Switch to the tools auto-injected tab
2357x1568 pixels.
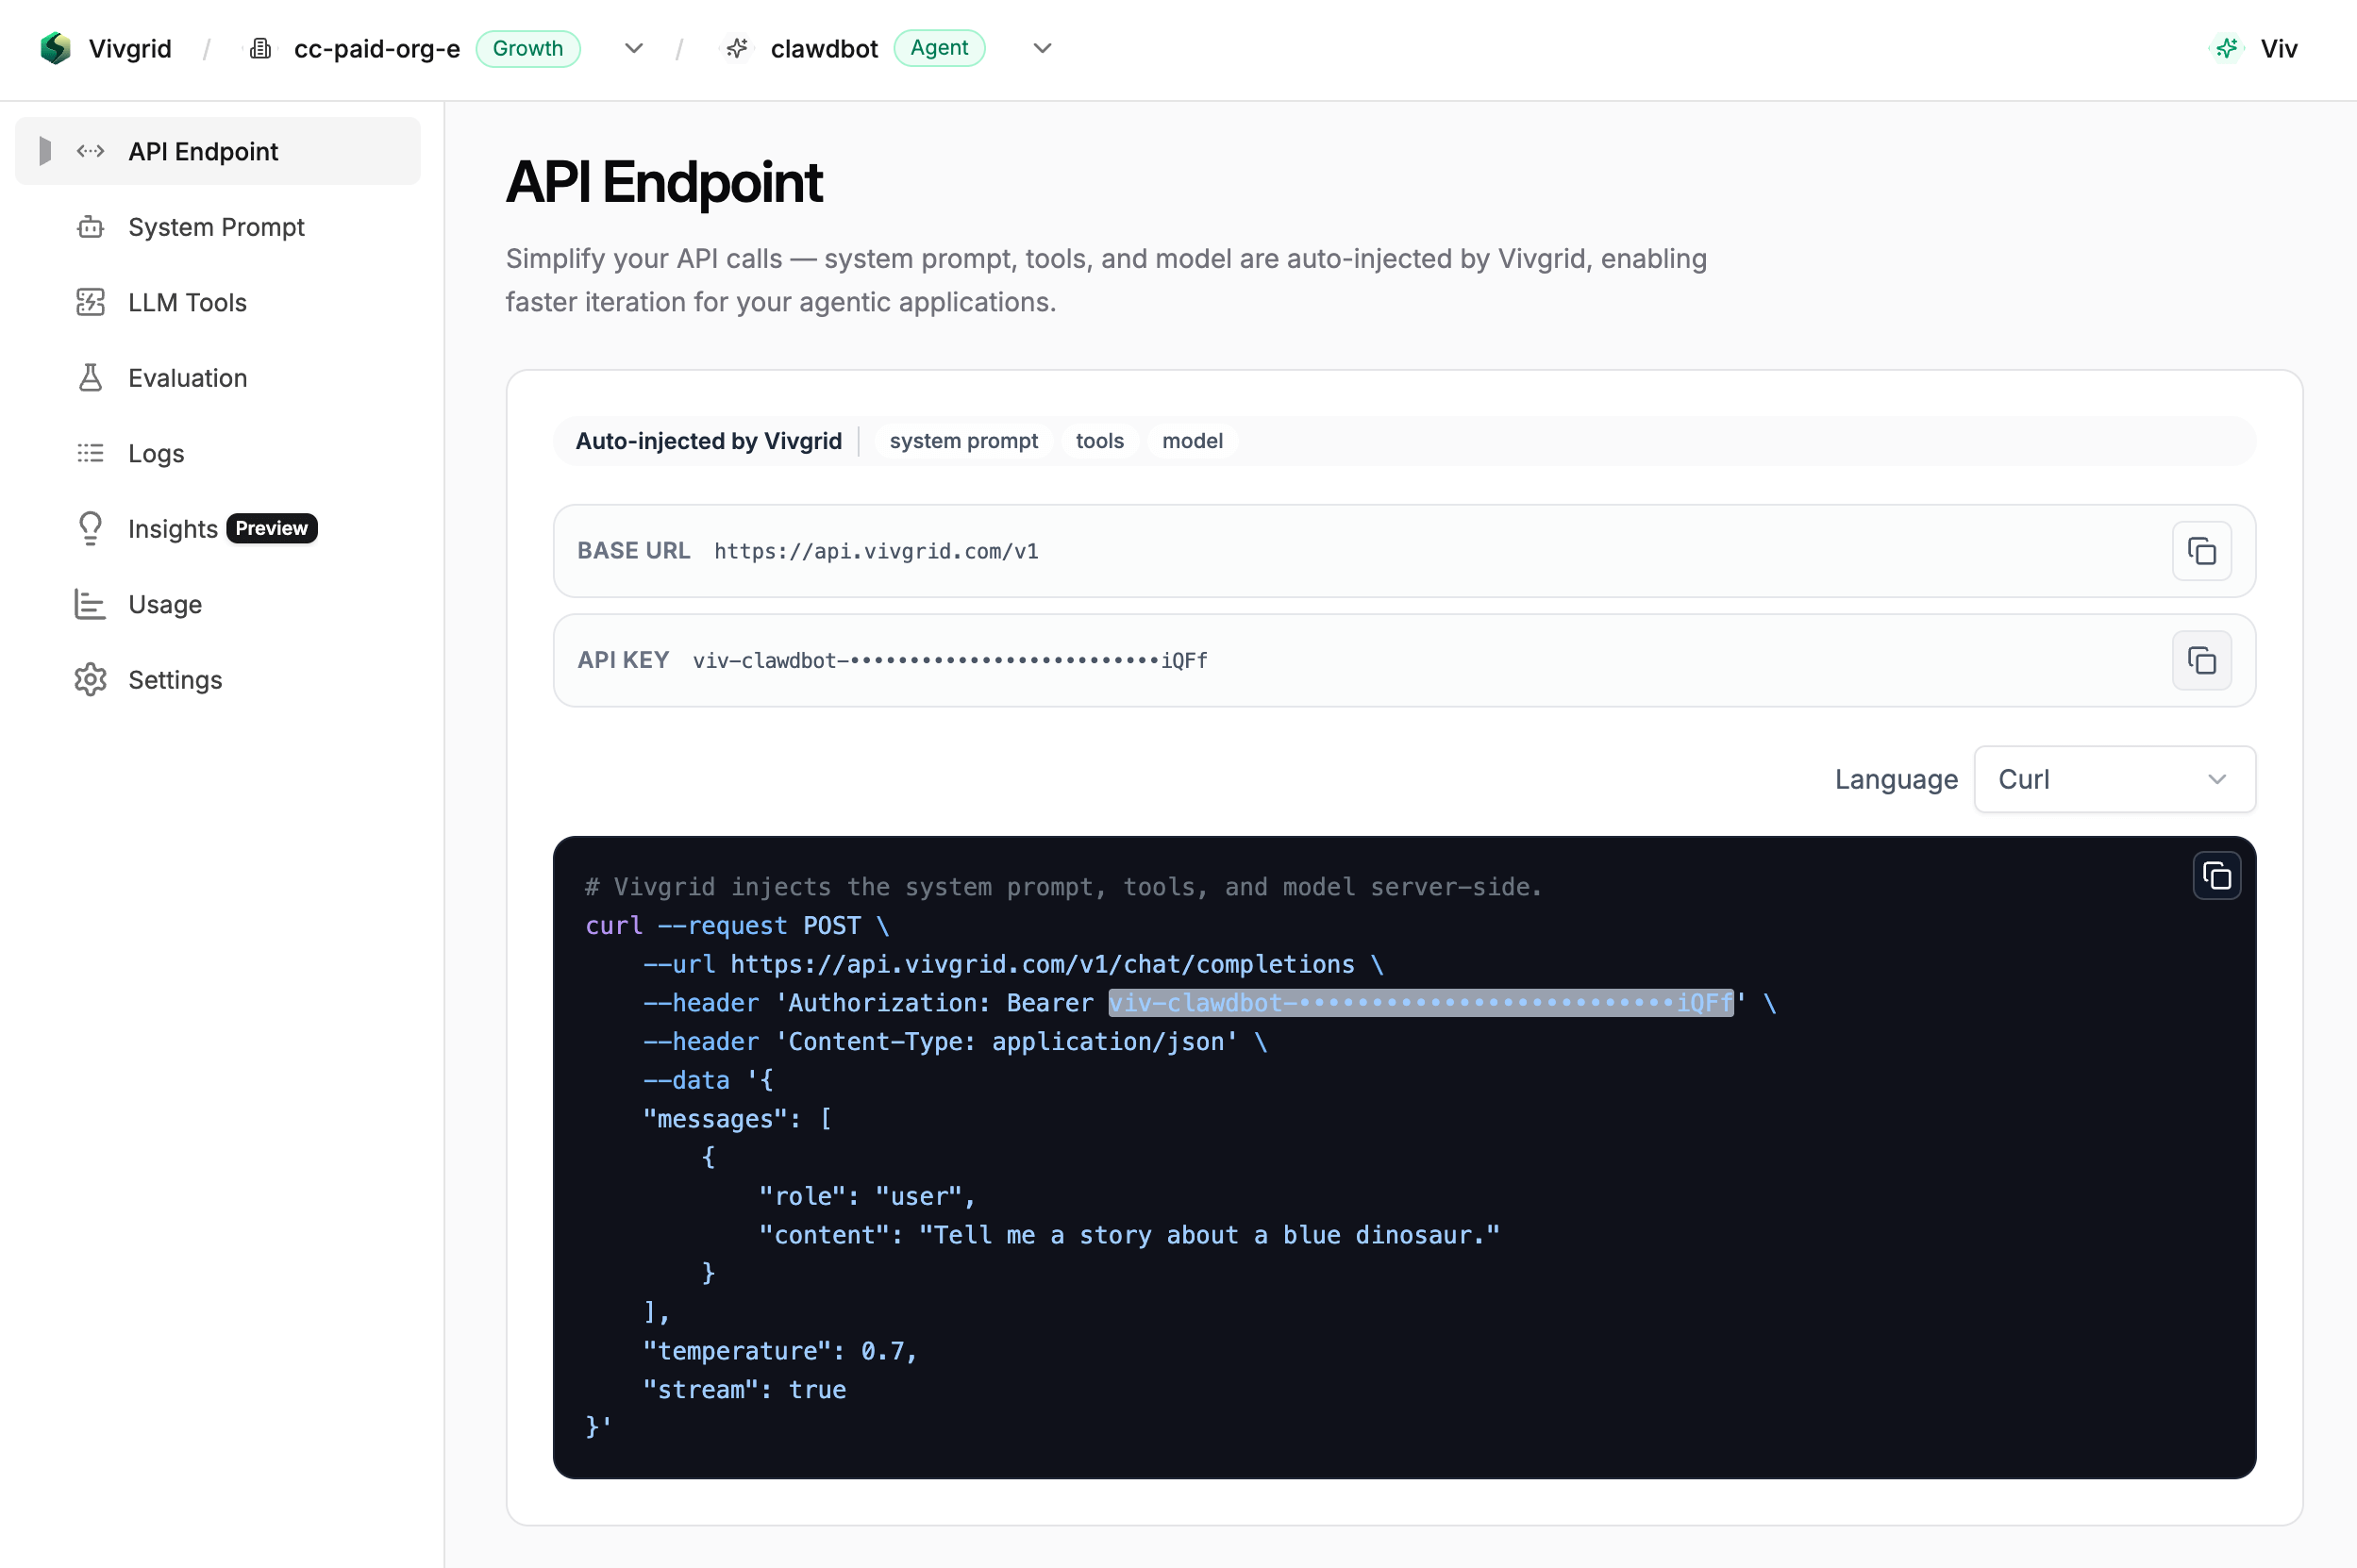[x=1099, y=441]
